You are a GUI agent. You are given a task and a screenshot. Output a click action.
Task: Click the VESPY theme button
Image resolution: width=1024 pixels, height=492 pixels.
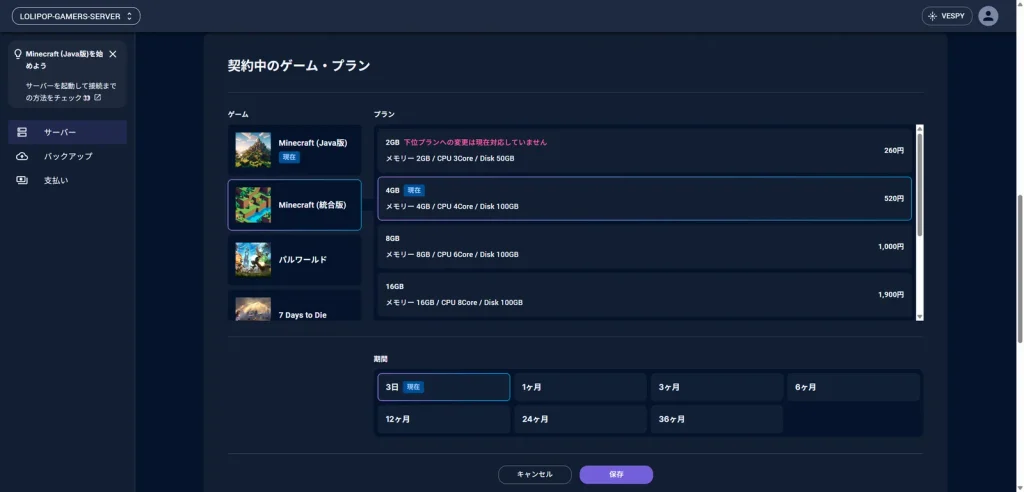coord(946,16)
